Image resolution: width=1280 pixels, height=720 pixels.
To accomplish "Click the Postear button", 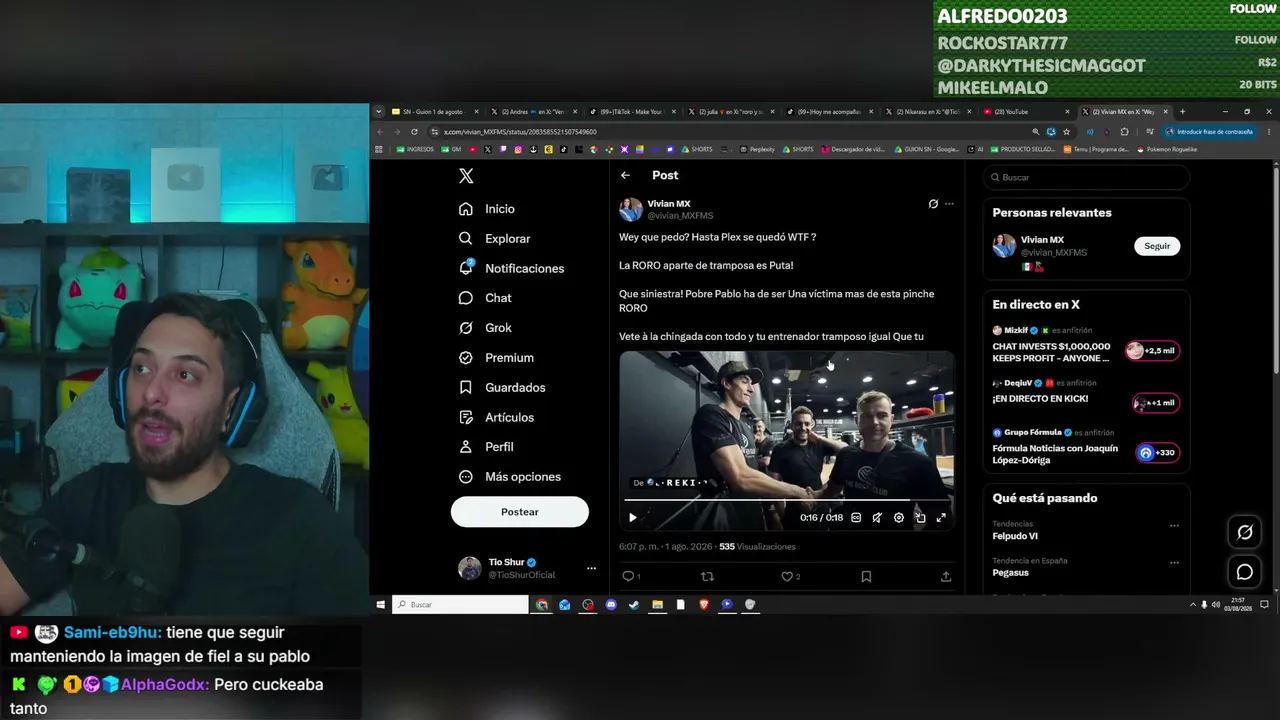I will point(520,512).
